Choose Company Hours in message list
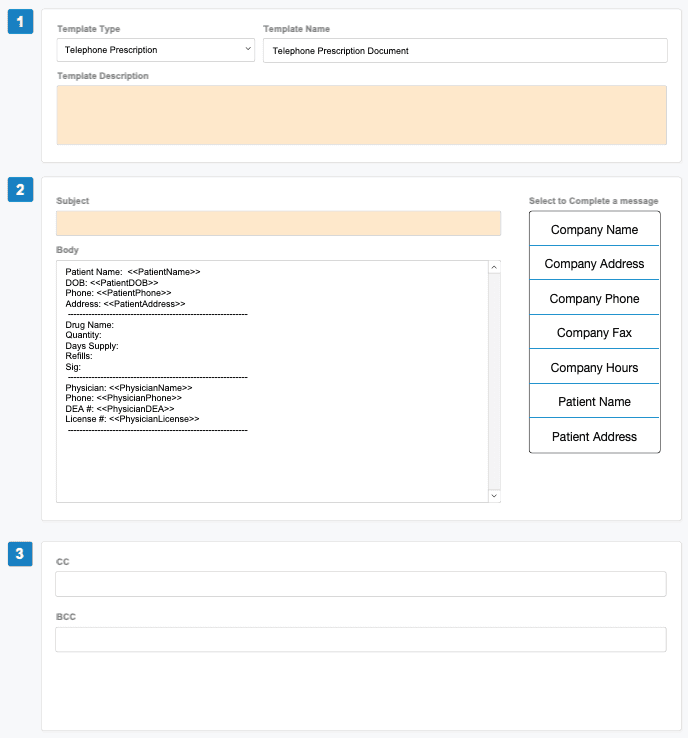 [x=594, y=367]
